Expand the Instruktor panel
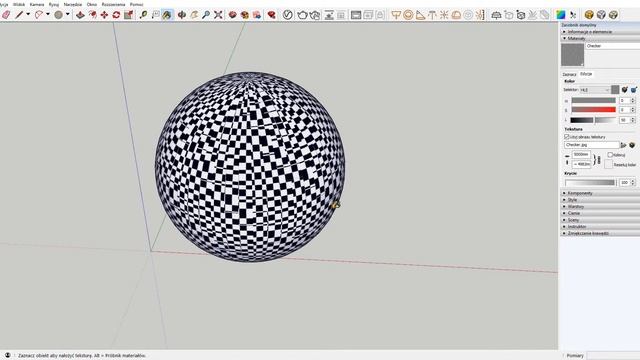The width and height of the screenshot is (640, 360). pyautogui.click(x=600, y=227)
